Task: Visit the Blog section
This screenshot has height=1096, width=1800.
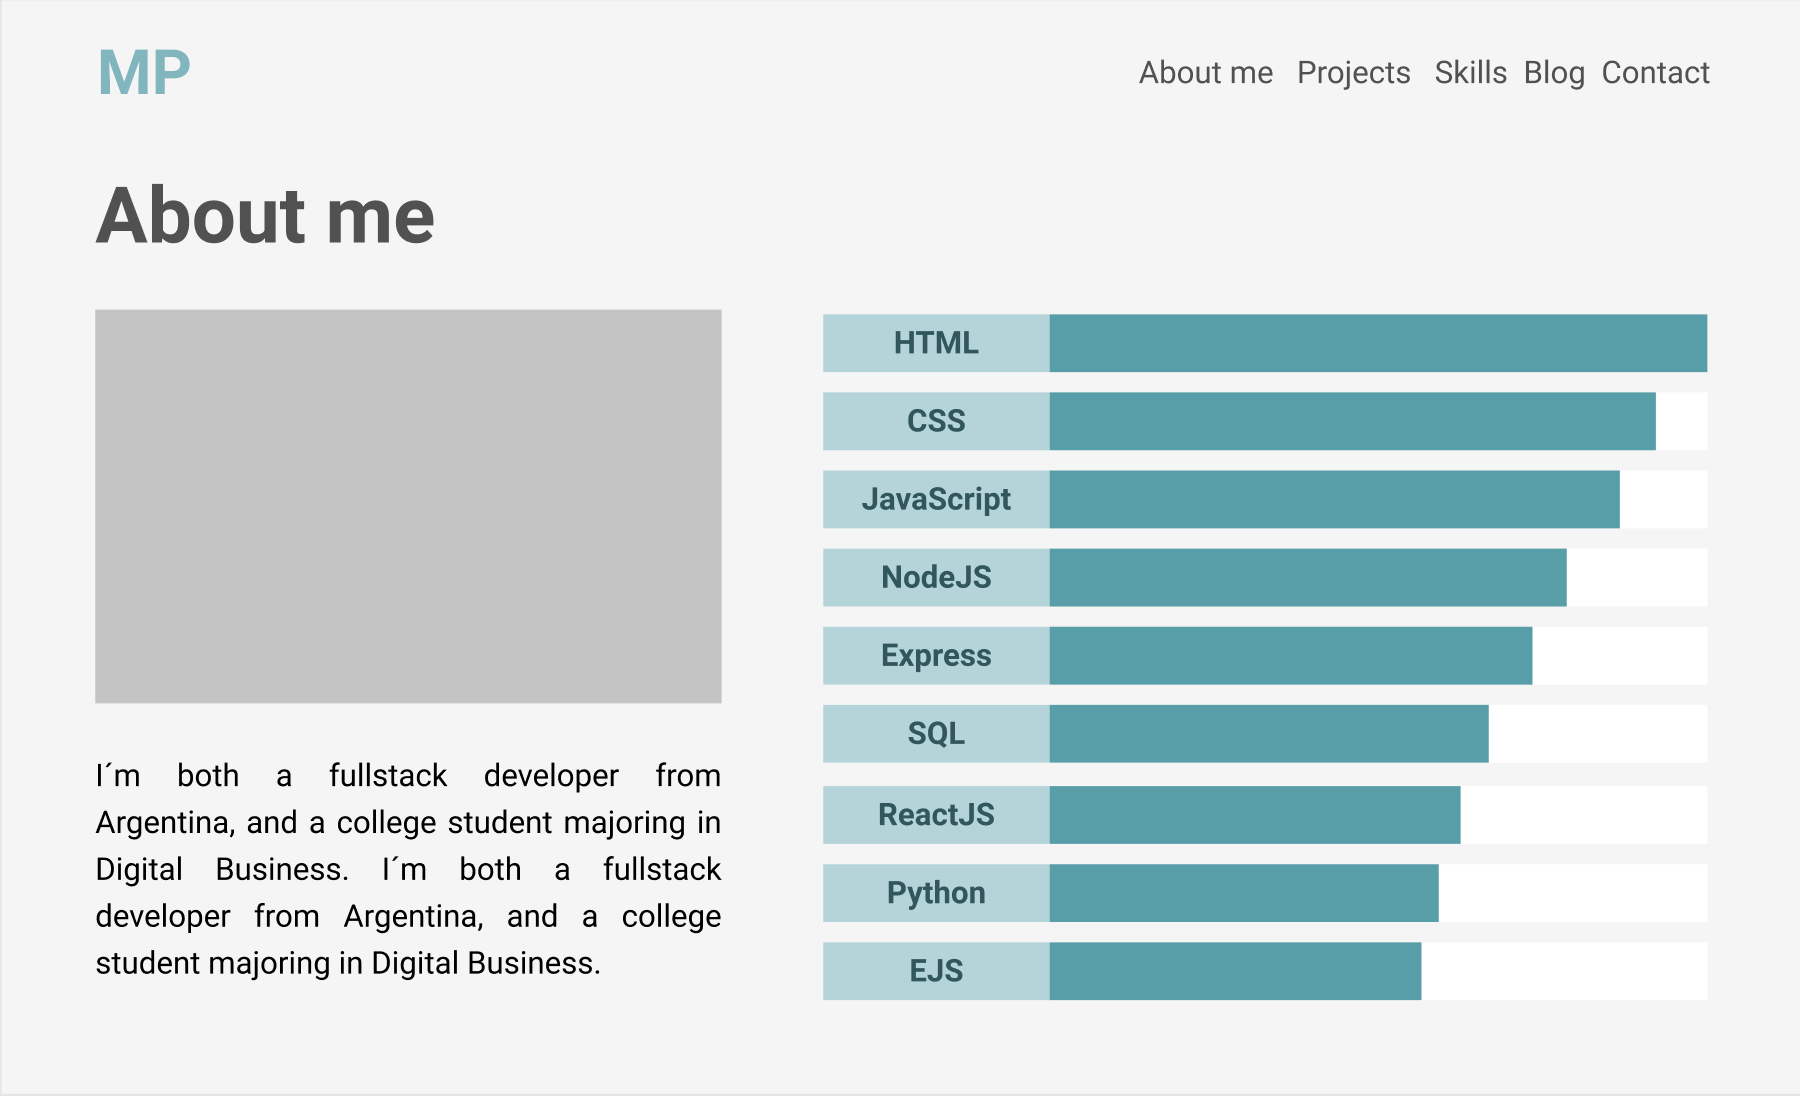Action: pos(1554,73)
